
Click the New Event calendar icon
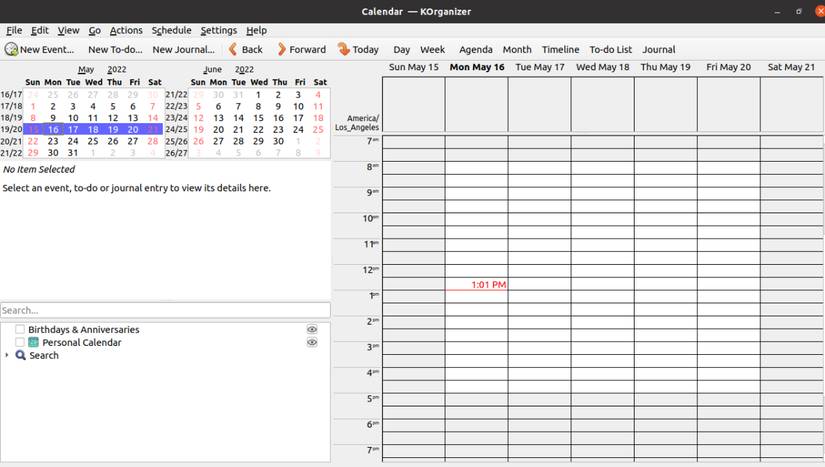[11, 49]
